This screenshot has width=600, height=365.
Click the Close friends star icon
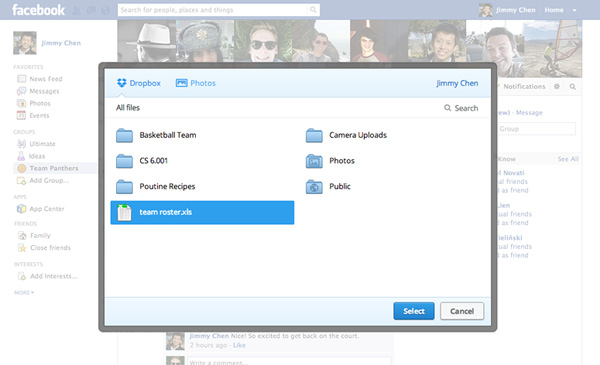tap(22, 248)
